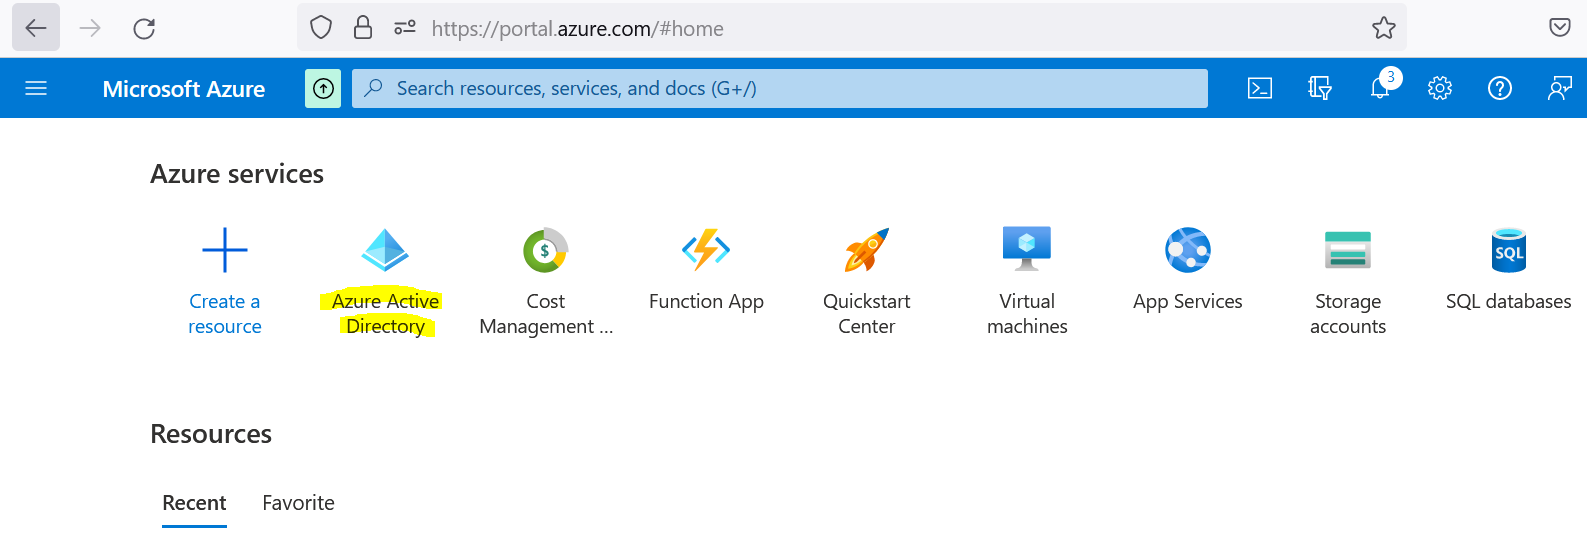Click the App Services label
The width and height of the screenshot is (1587, 554).
click(x=1188, y=301)
